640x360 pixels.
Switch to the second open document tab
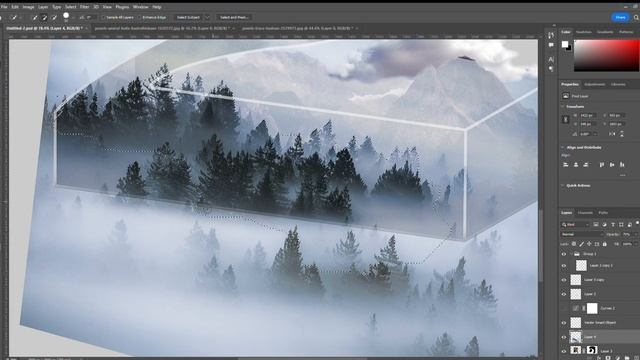click(x=162, y=28)
